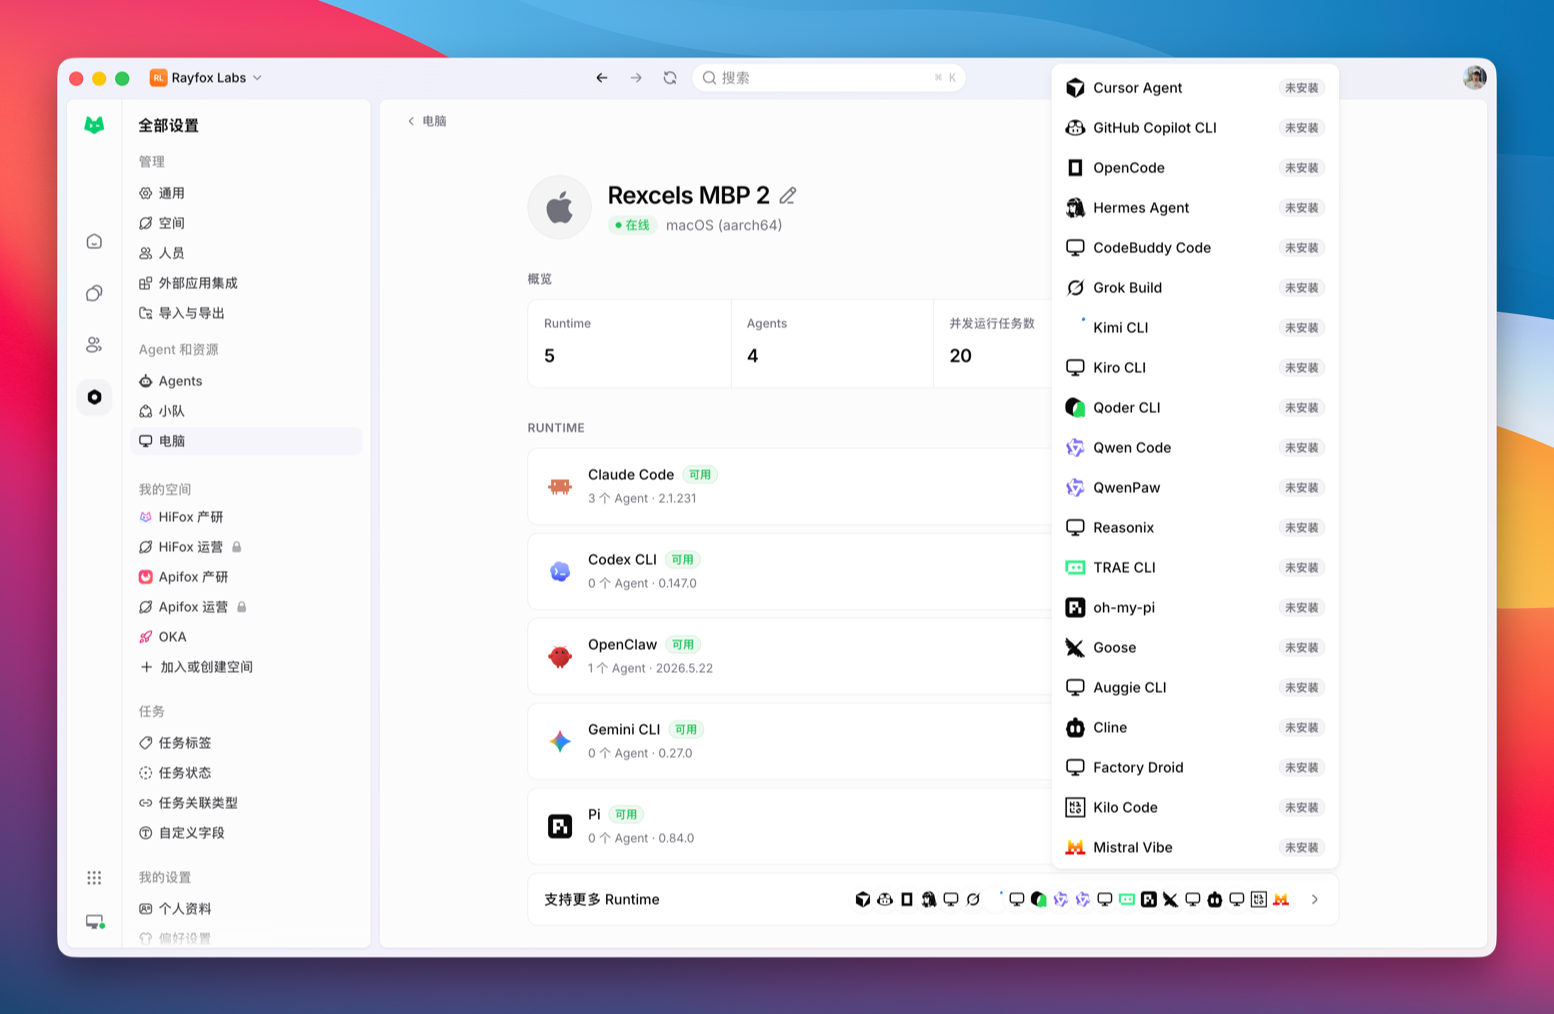This screenshot has height=1014, width=1554.
Task: Click the Codex CLI runtime name
Action: pyautogui.click(x=622, y=560)
